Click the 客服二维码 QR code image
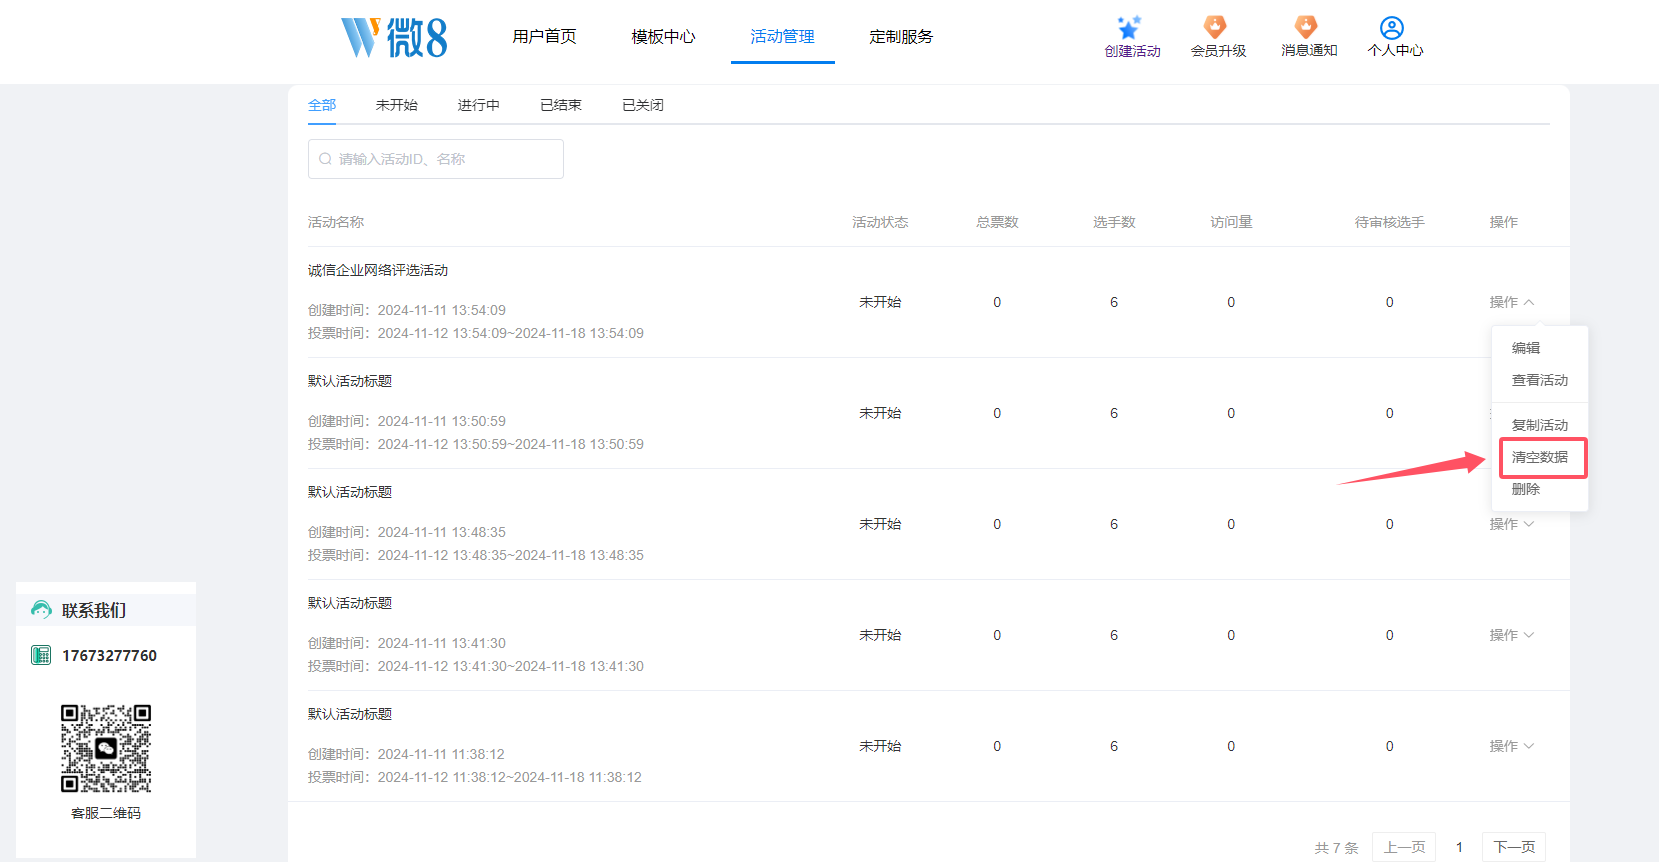 tap(106, 748)
